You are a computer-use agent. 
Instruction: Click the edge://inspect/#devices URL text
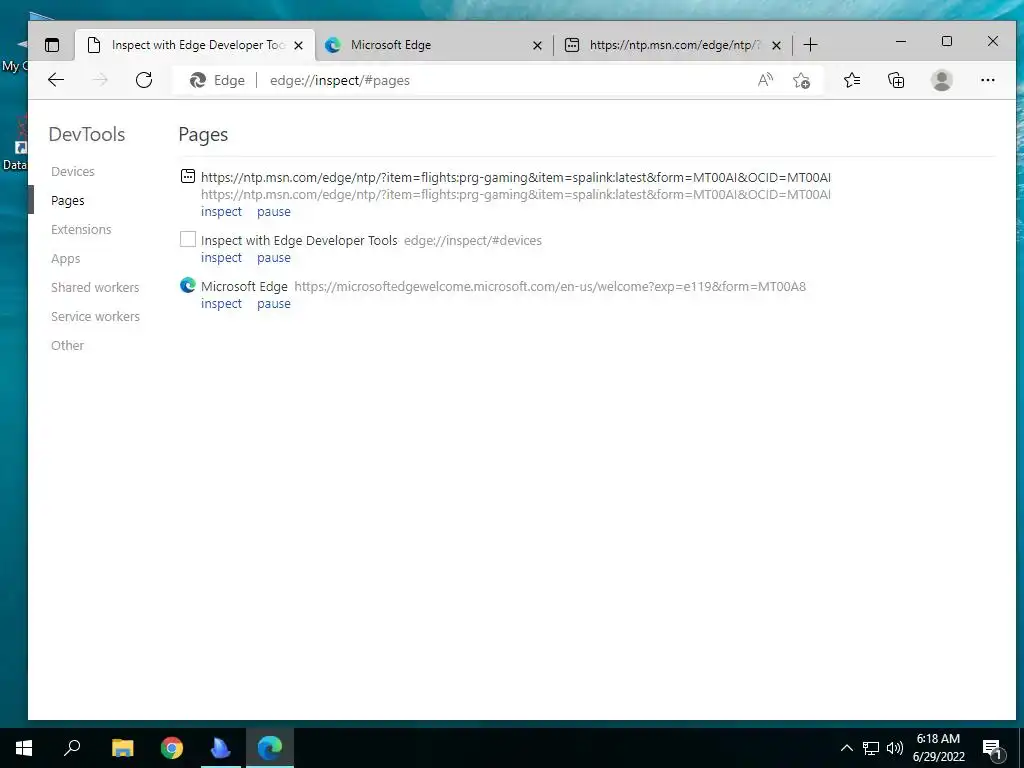(473, 240)
